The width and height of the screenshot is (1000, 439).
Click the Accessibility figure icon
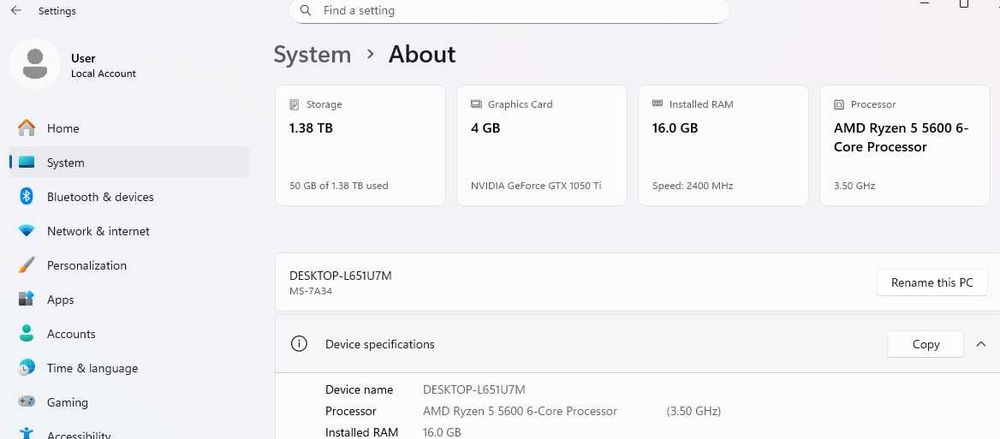26,433
